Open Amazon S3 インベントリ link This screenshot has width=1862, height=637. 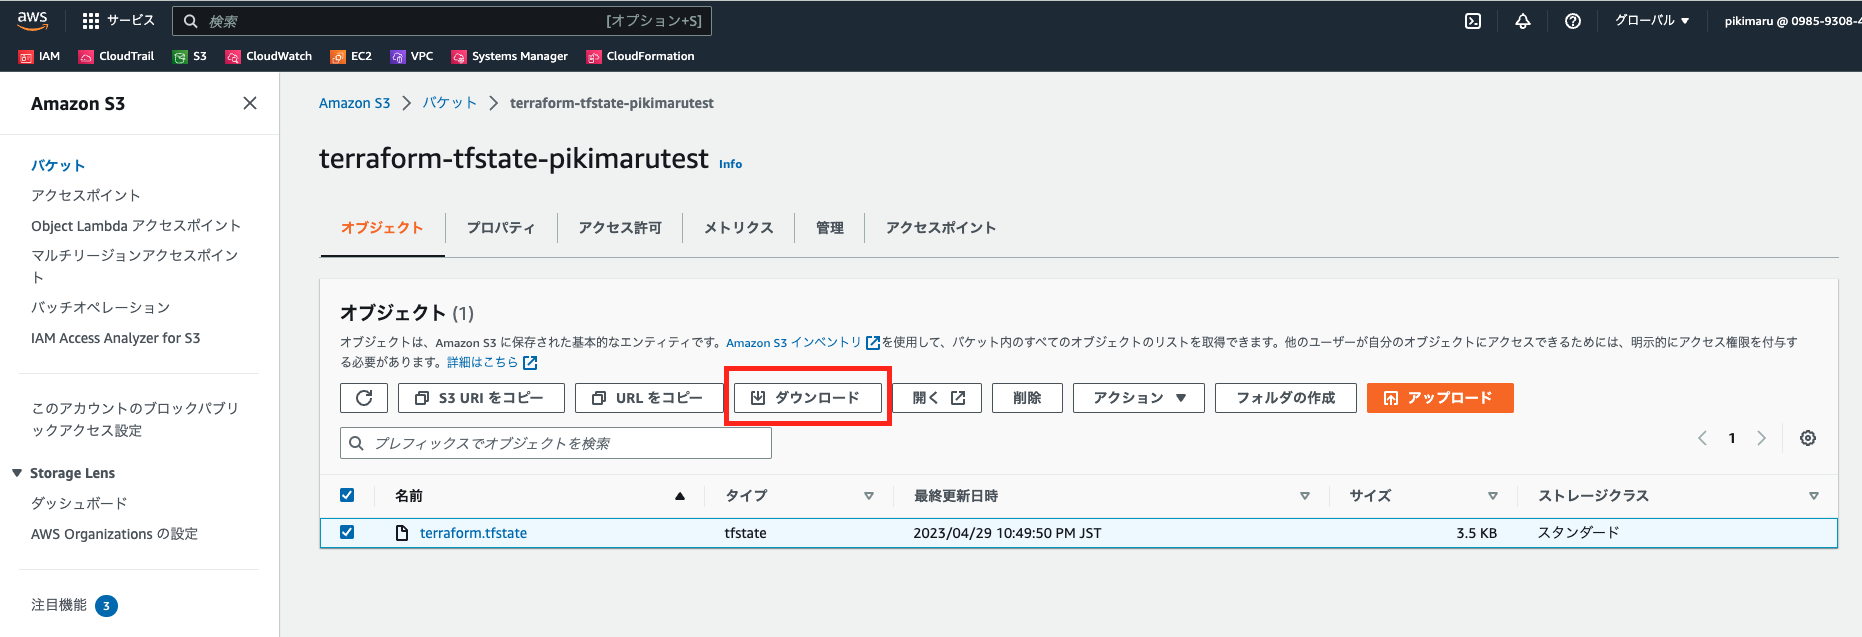click(803, 342)
